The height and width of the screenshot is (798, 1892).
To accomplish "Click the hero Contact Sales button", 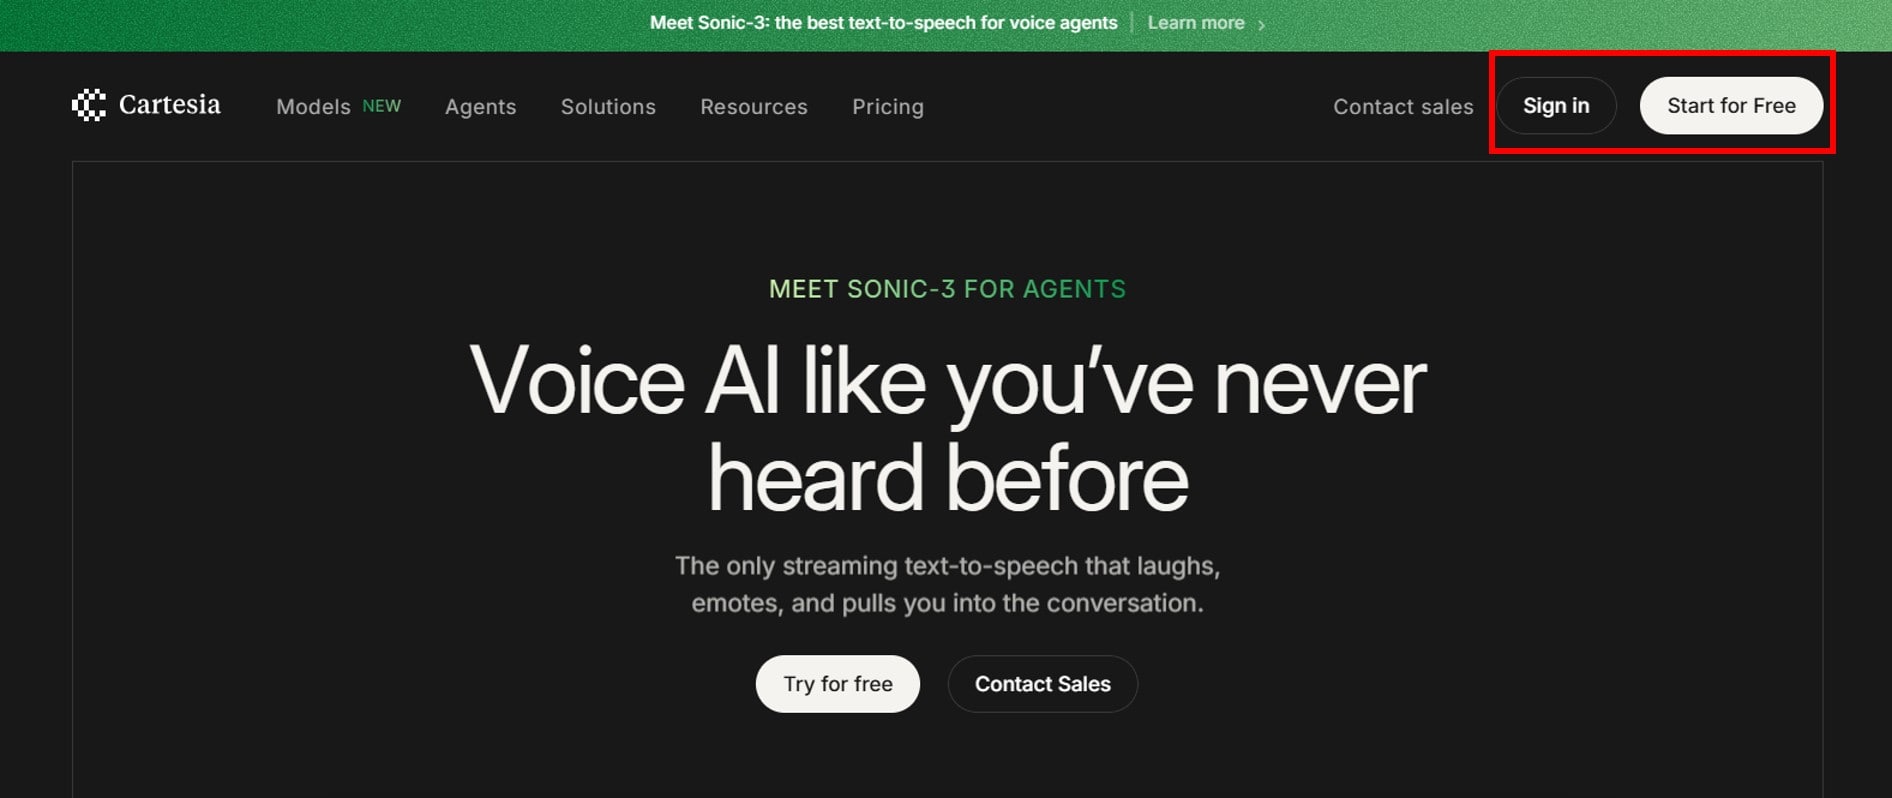I will [x=1042, y=684].
